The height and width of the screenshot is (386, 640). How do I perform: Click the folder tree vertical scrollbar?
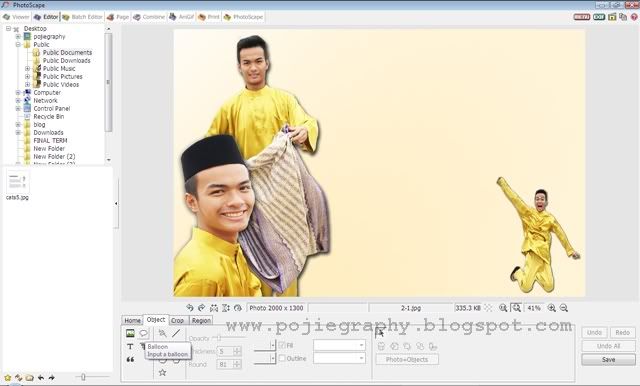[x=108, y=82]
